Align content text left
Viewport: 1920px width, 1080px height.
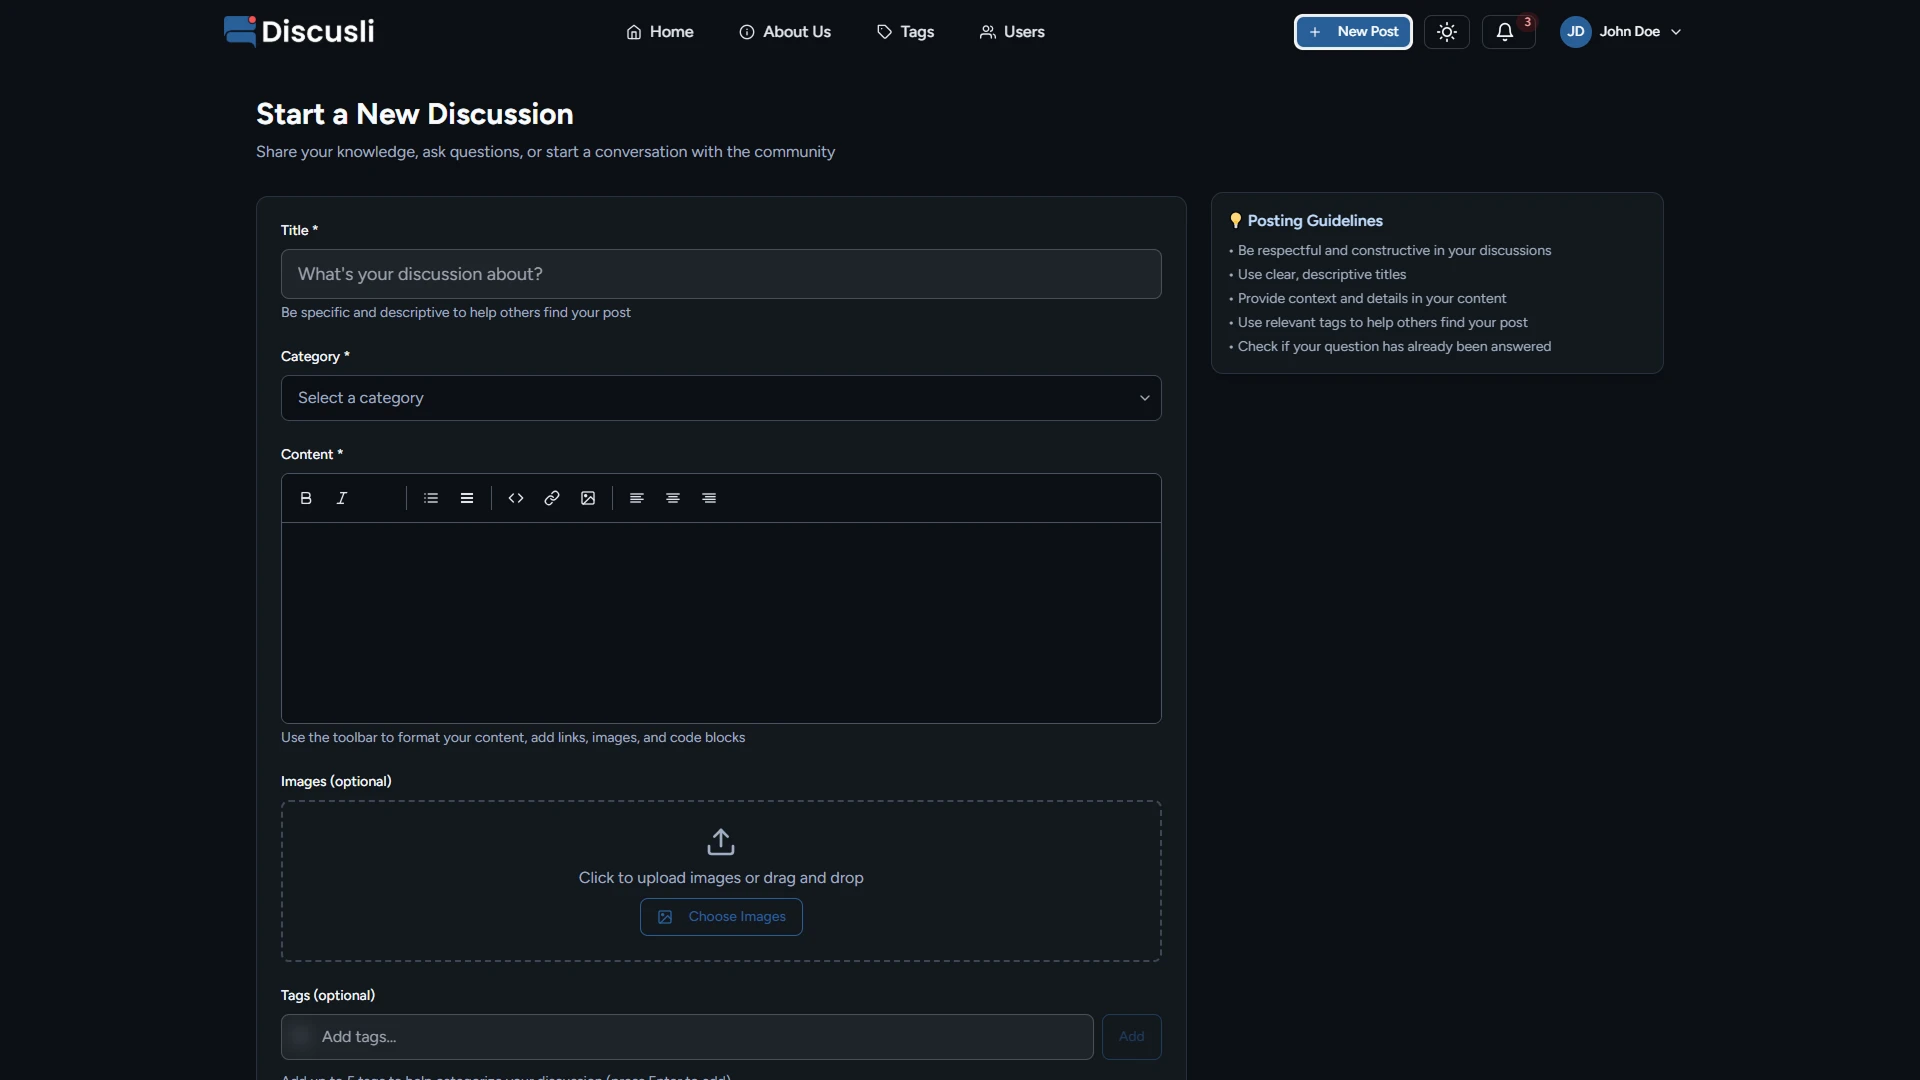coord(637,498)
